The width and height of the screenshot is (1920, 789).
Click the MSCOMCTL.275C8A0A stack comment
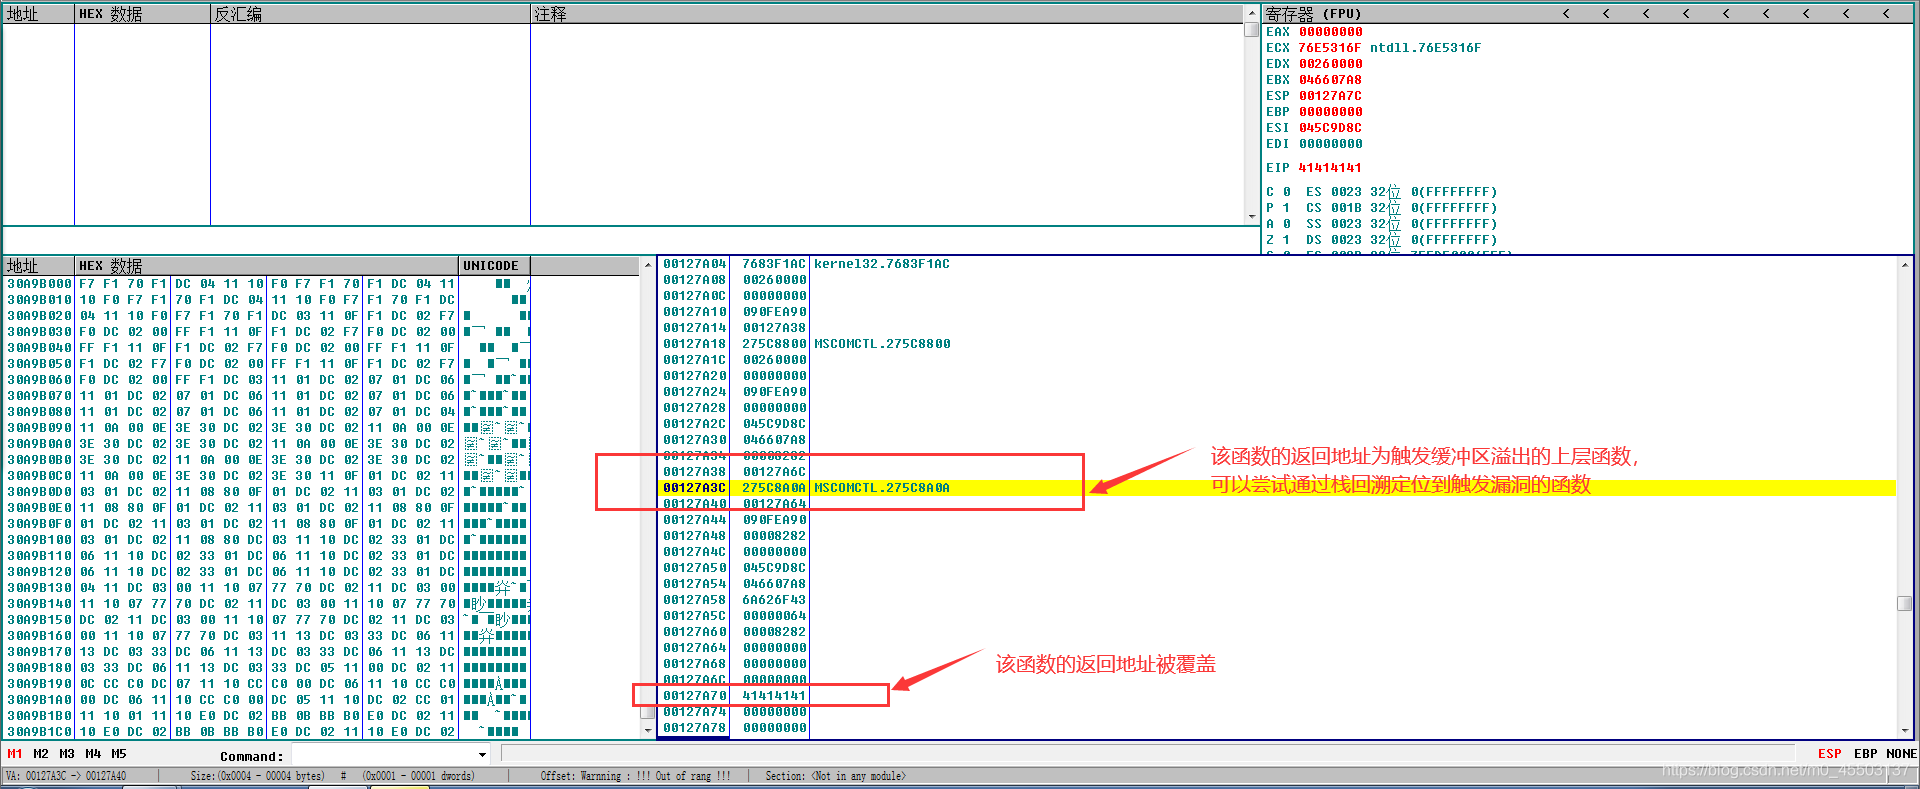click(882, 488)
